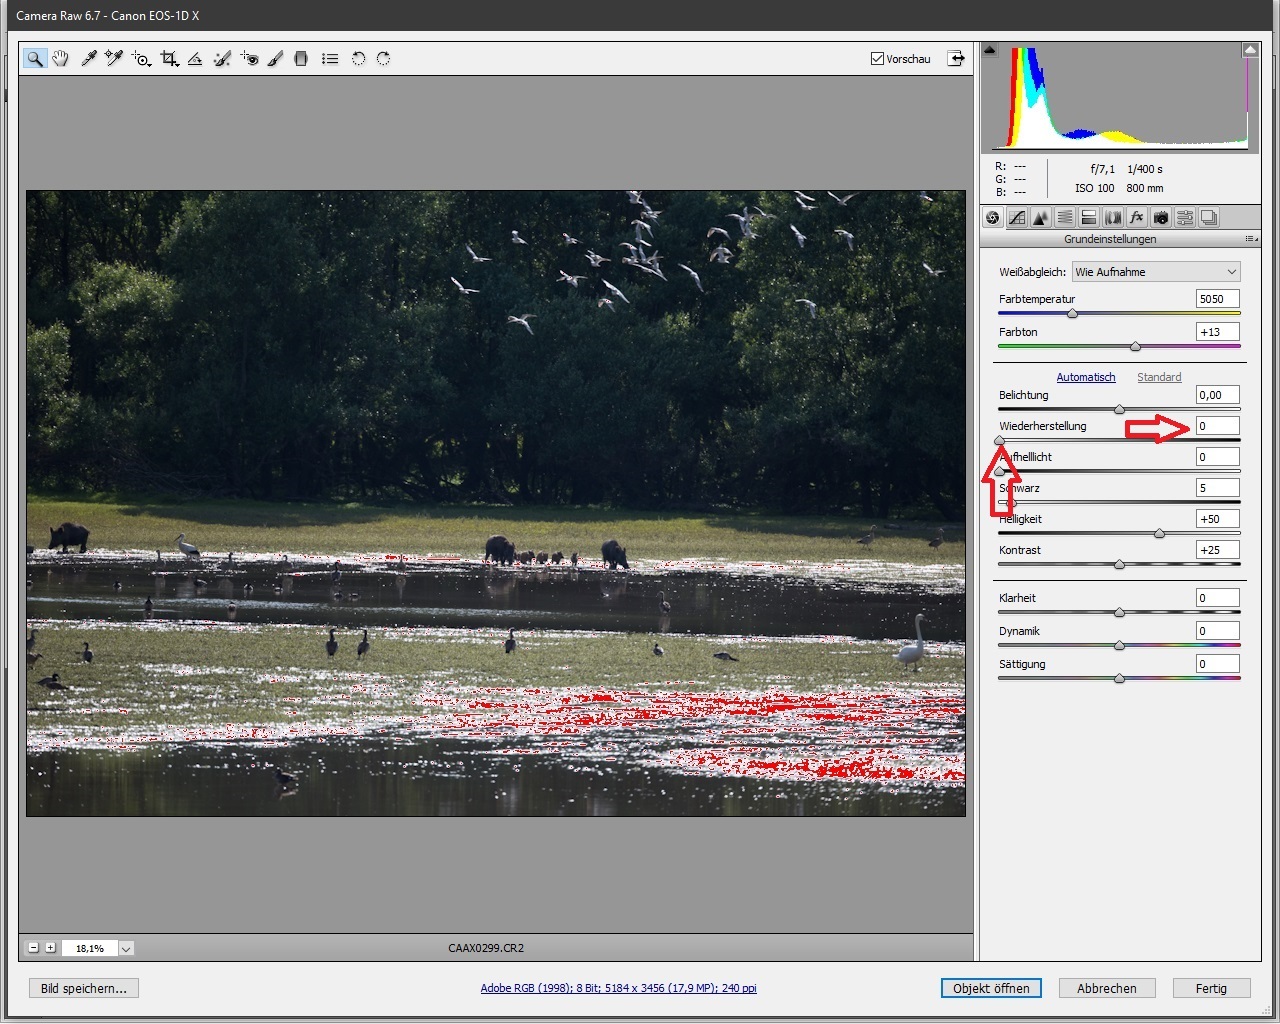This screenshot has width=1280, height=1024.
Task: Choose the Red Eye Removal tool
Action: click(x=249, y=59)
